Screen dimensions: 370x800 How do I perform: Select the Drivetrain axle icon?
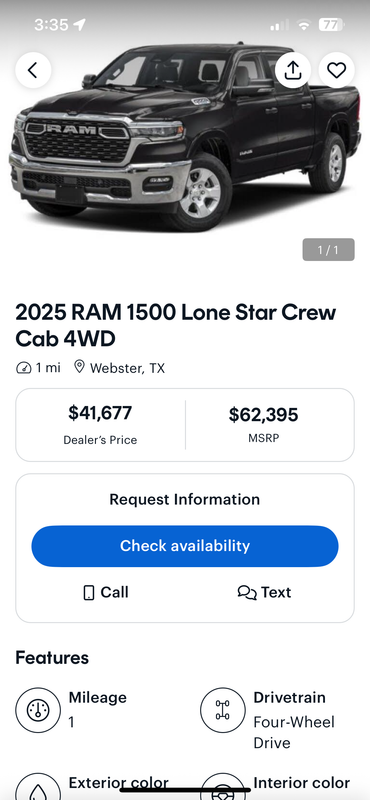pyautogui.click(x=223, y=710)
